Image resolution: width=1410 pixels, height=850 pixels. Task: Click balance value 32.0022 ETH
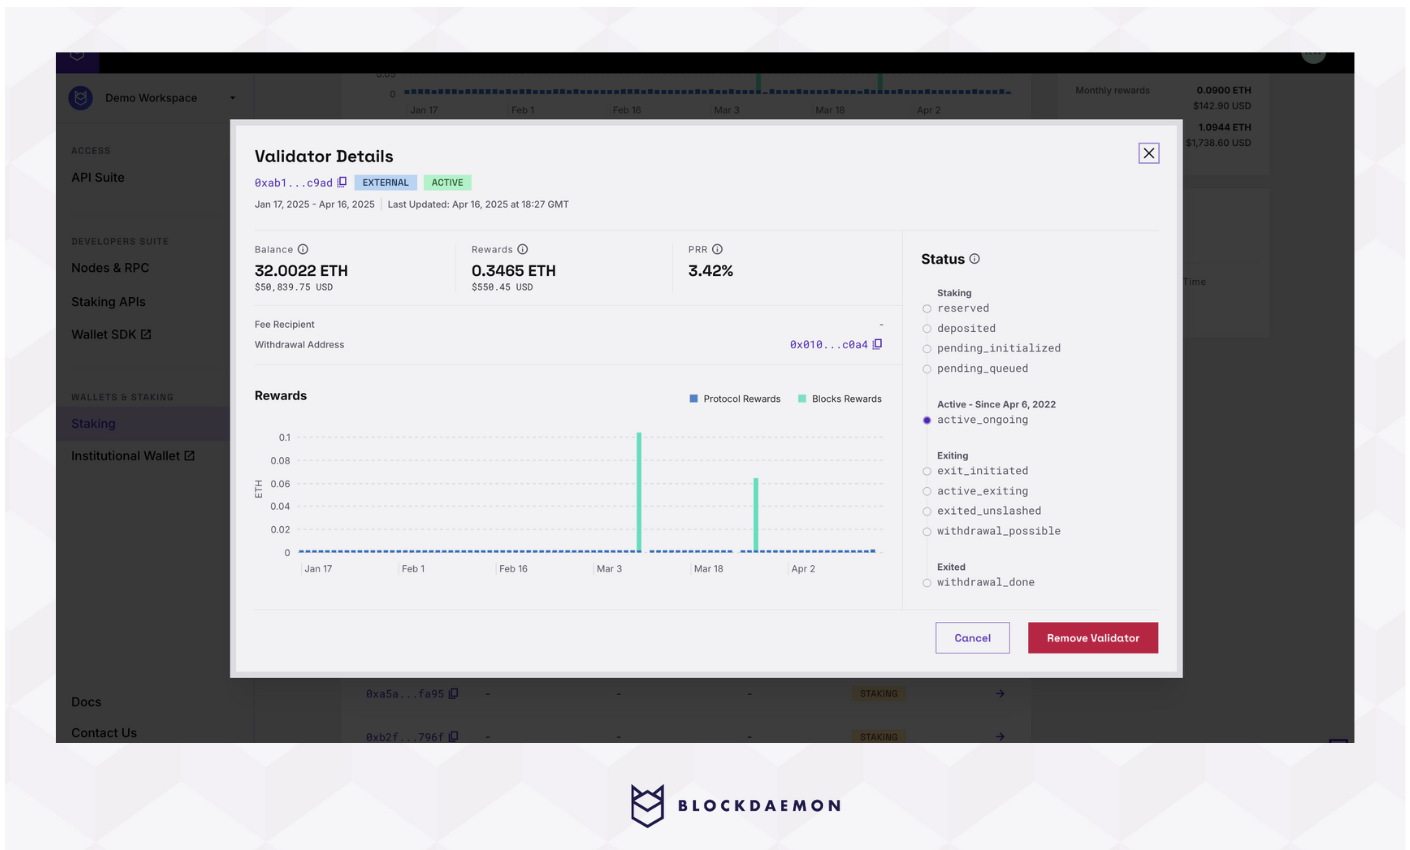pyautogui.click(x=301, y=271)
